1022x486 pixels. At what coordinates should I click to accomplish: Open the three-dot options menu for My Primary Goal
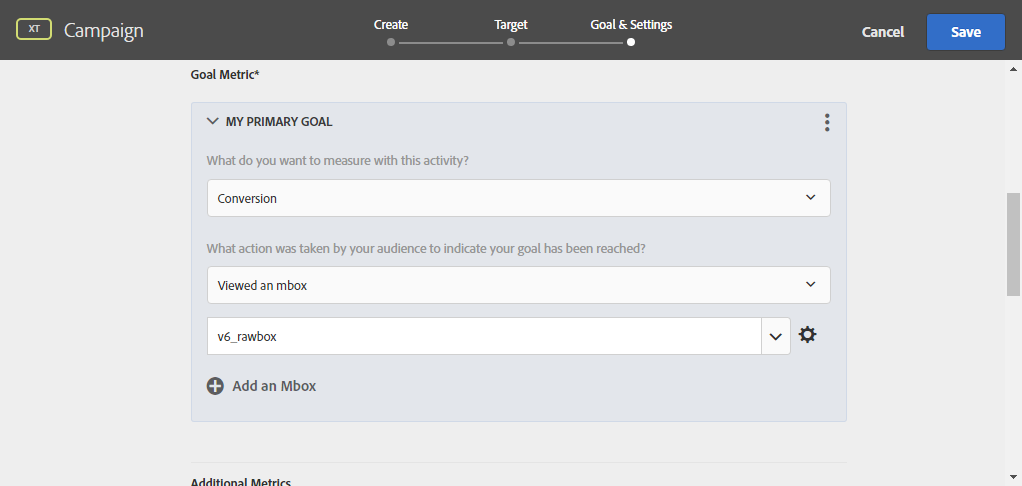827,122
